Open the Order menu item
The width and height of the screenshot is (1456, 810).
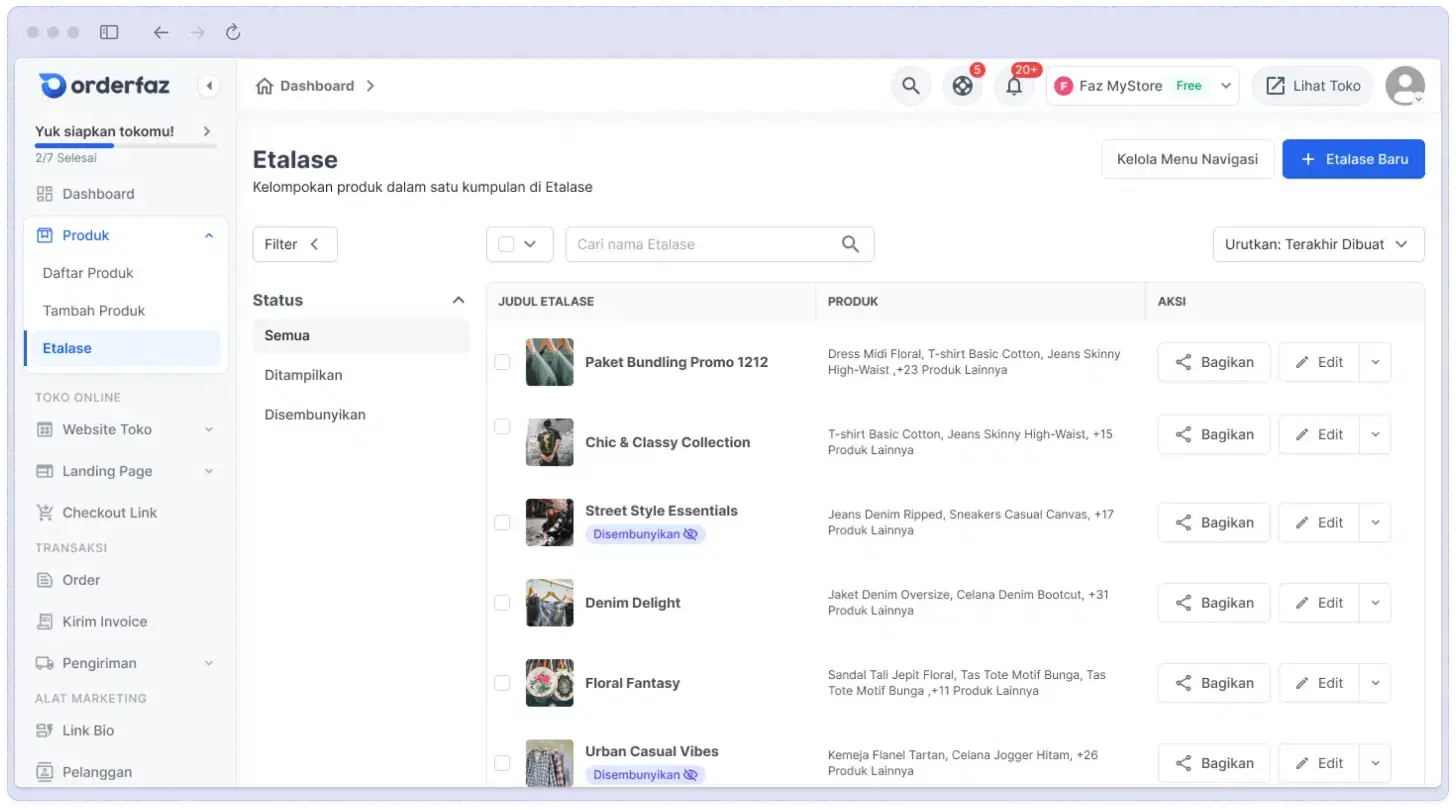tap(81, 580)
